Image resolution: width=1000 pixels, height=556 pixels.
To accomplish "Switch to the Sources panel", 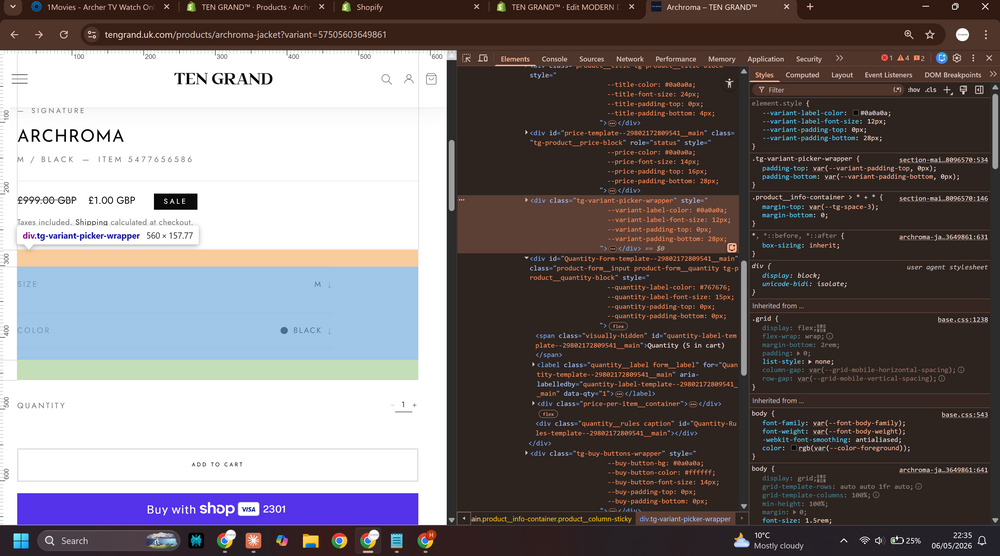I will click(x=591, y=59).
